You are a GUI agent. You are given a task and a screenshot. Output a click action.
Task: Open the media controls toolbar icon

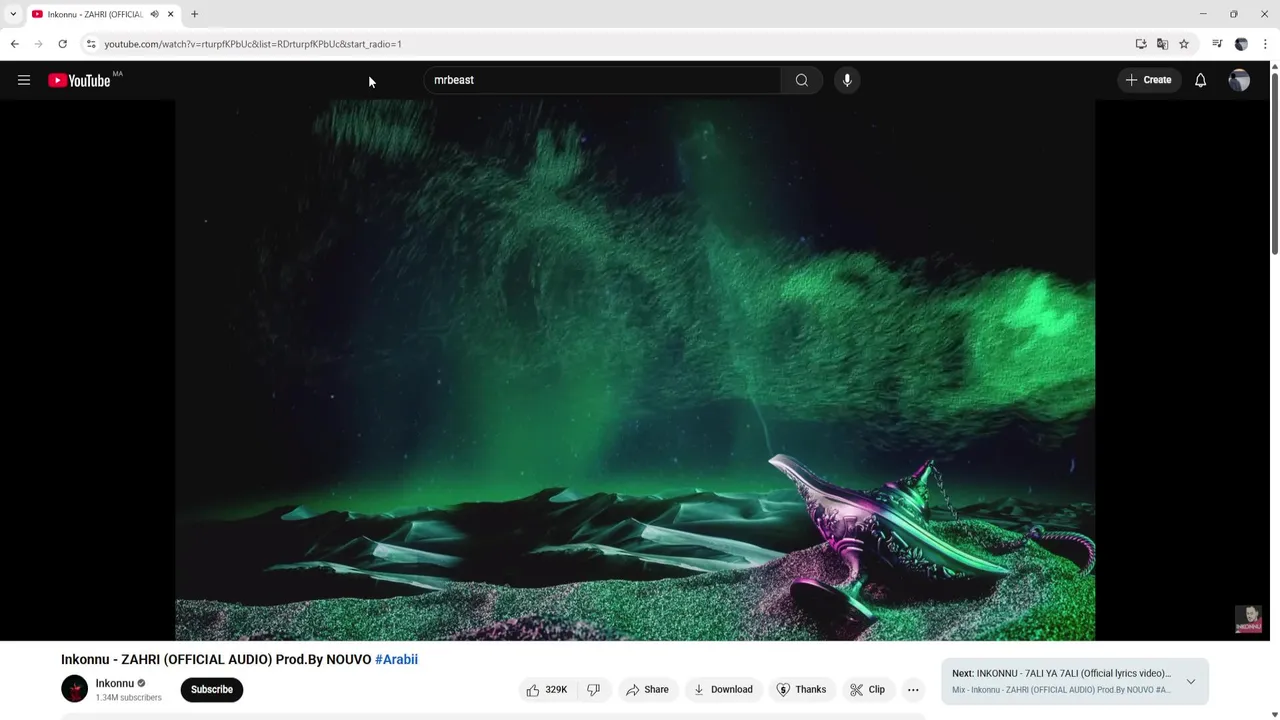click(x=1217, y=44)
